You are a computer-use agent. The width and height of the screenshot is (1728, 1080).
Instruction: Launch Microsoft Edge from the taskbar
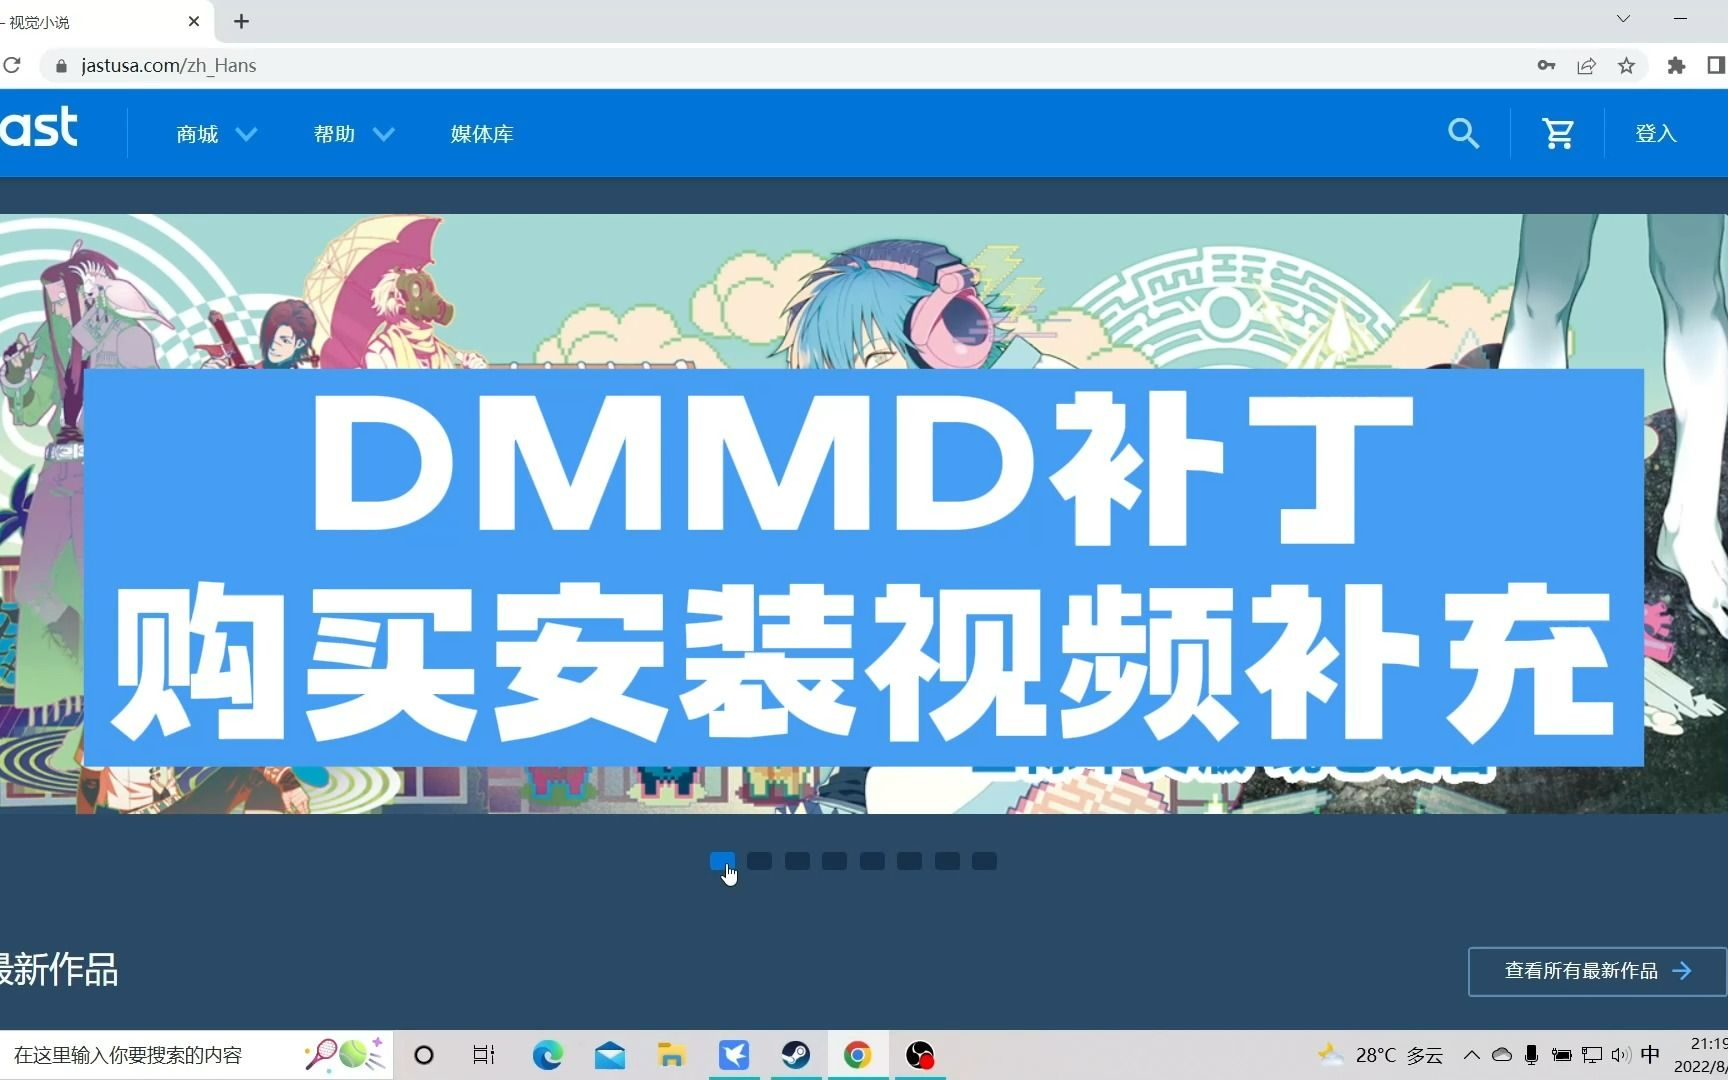pos(548,1055)
